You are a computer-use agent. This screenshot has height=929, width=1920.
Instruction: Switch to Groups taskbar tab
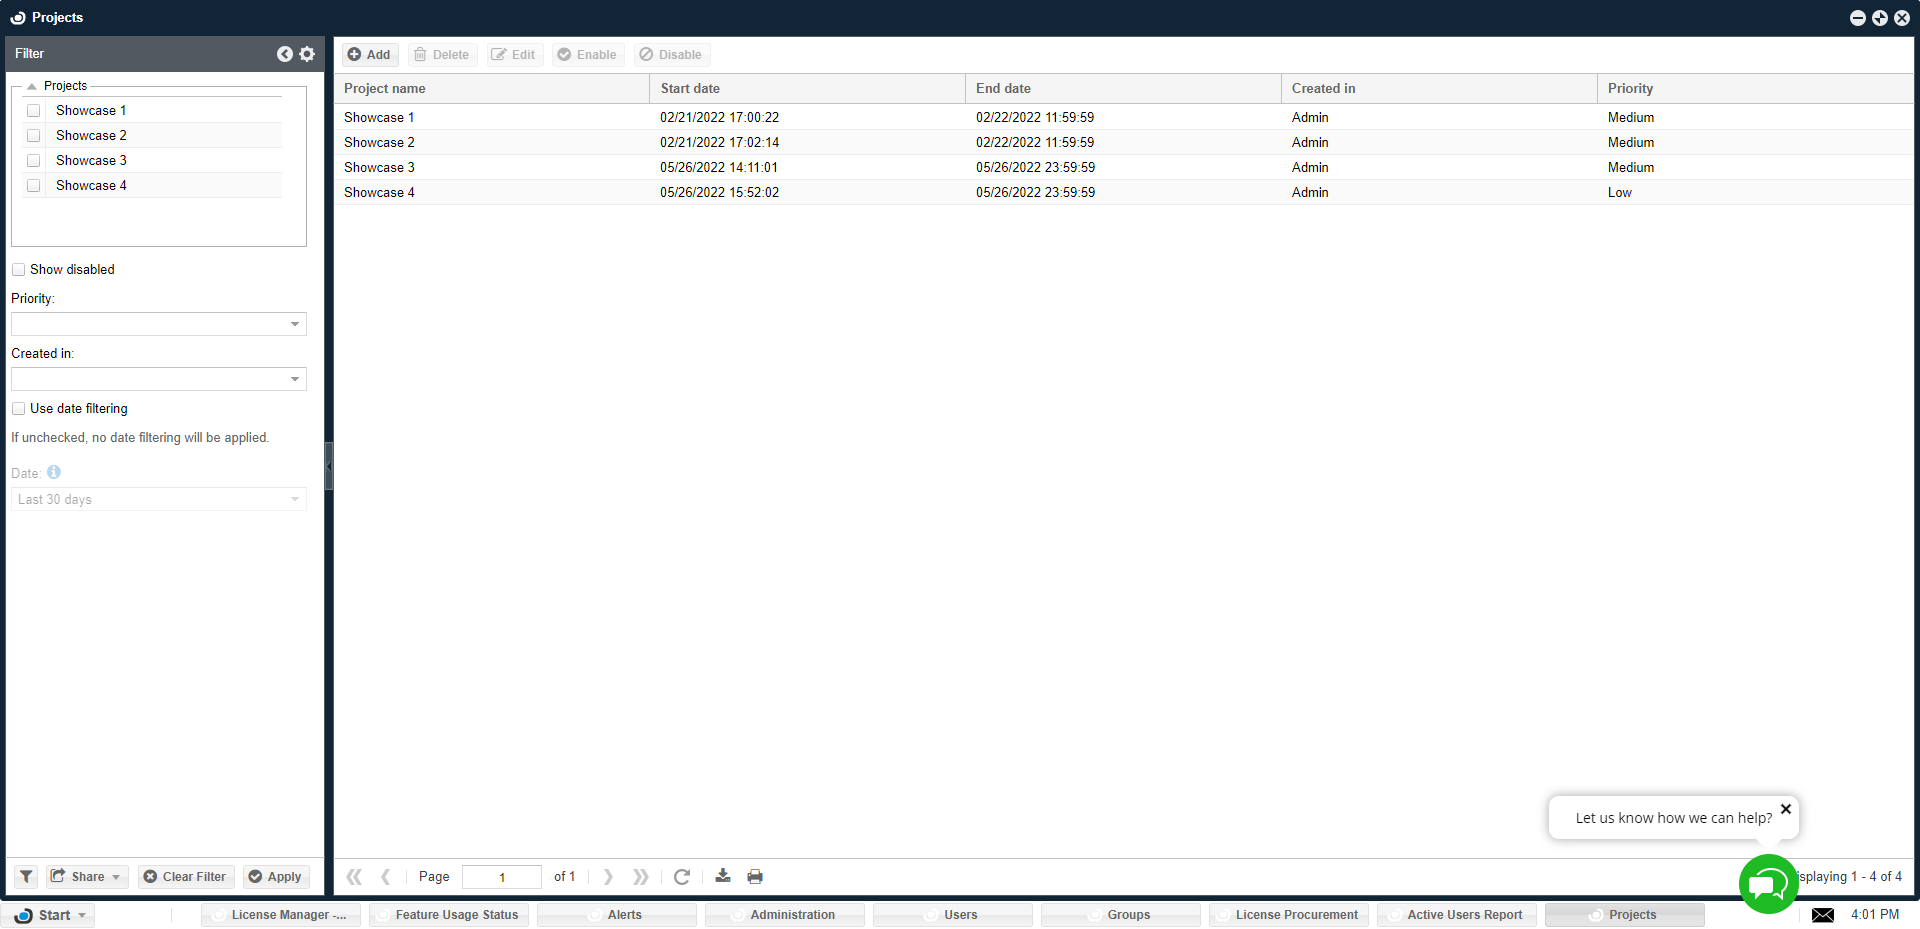click(1120, 915)
